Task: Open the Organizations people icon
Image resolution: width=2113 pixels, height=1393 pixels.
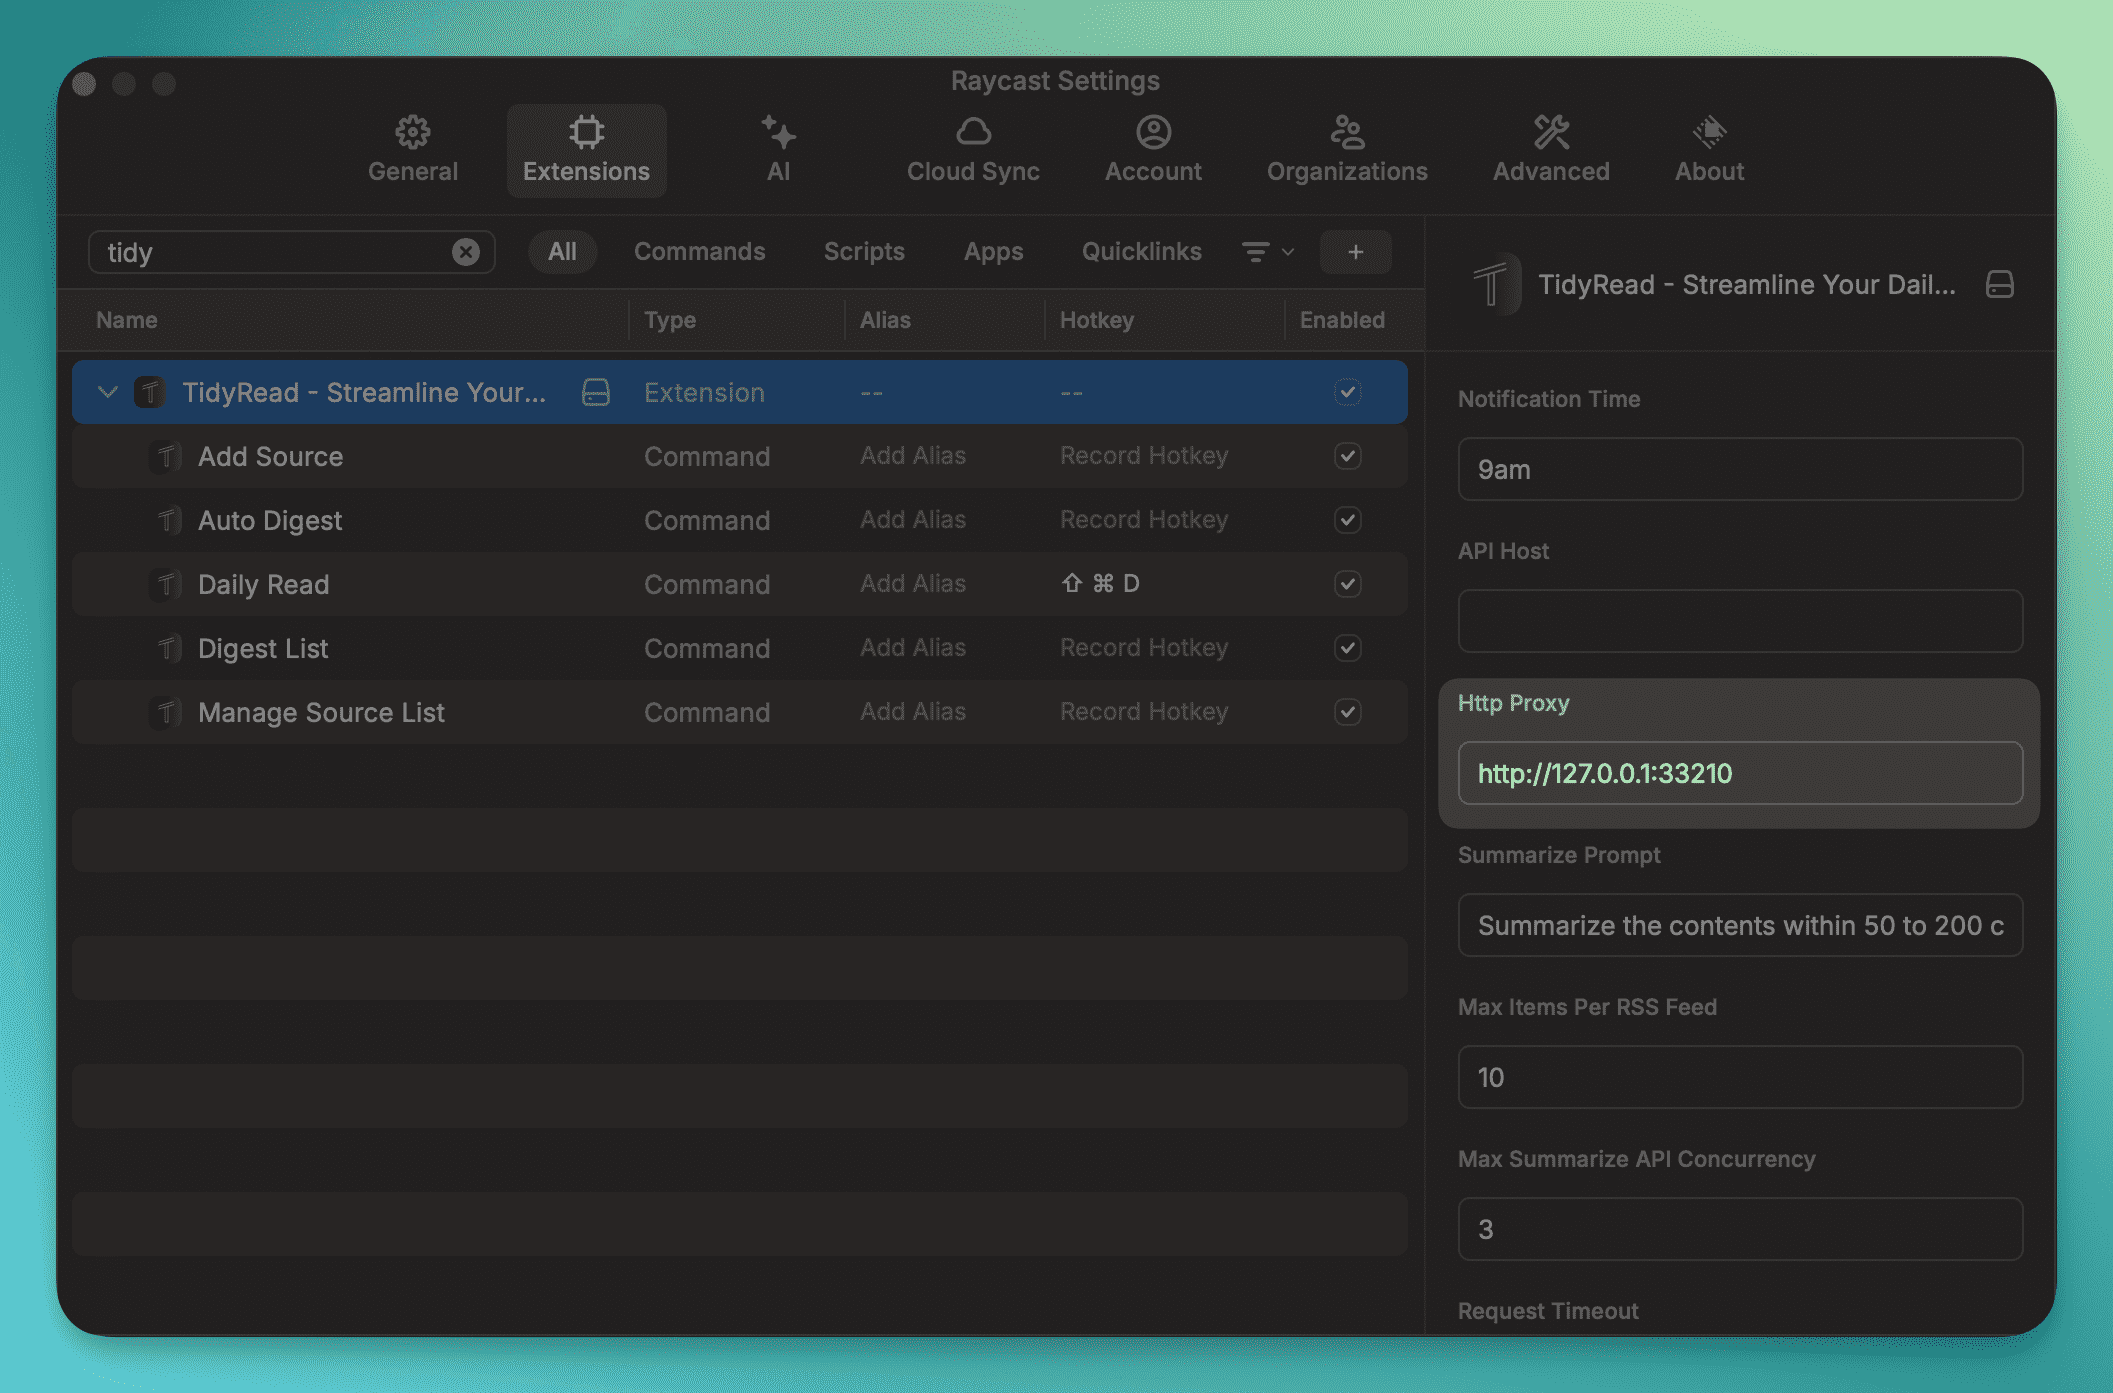Action: (1347, 132)
